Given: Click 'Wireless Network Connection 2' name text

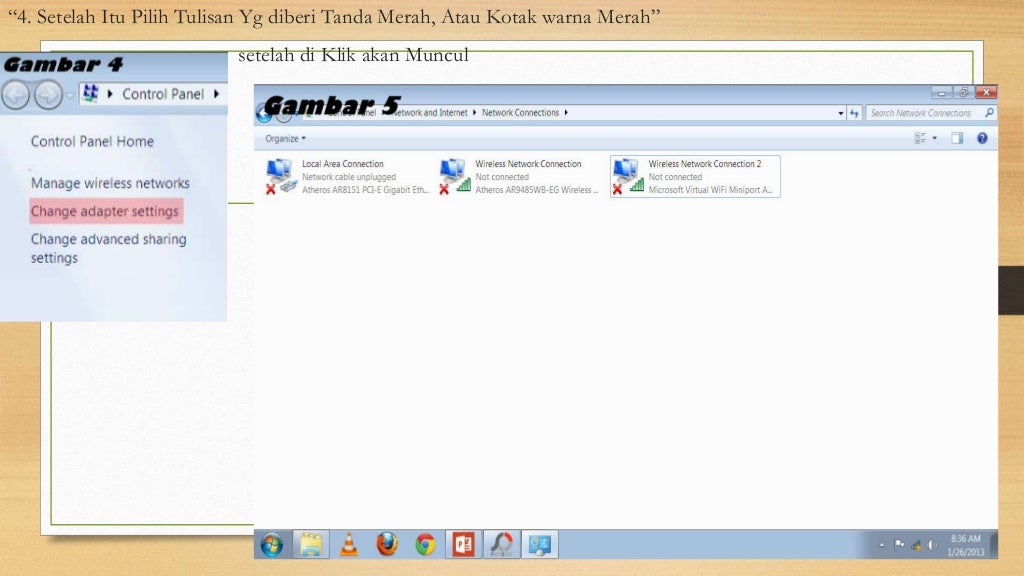Looking at the screenshot, I should click(705, 164).
